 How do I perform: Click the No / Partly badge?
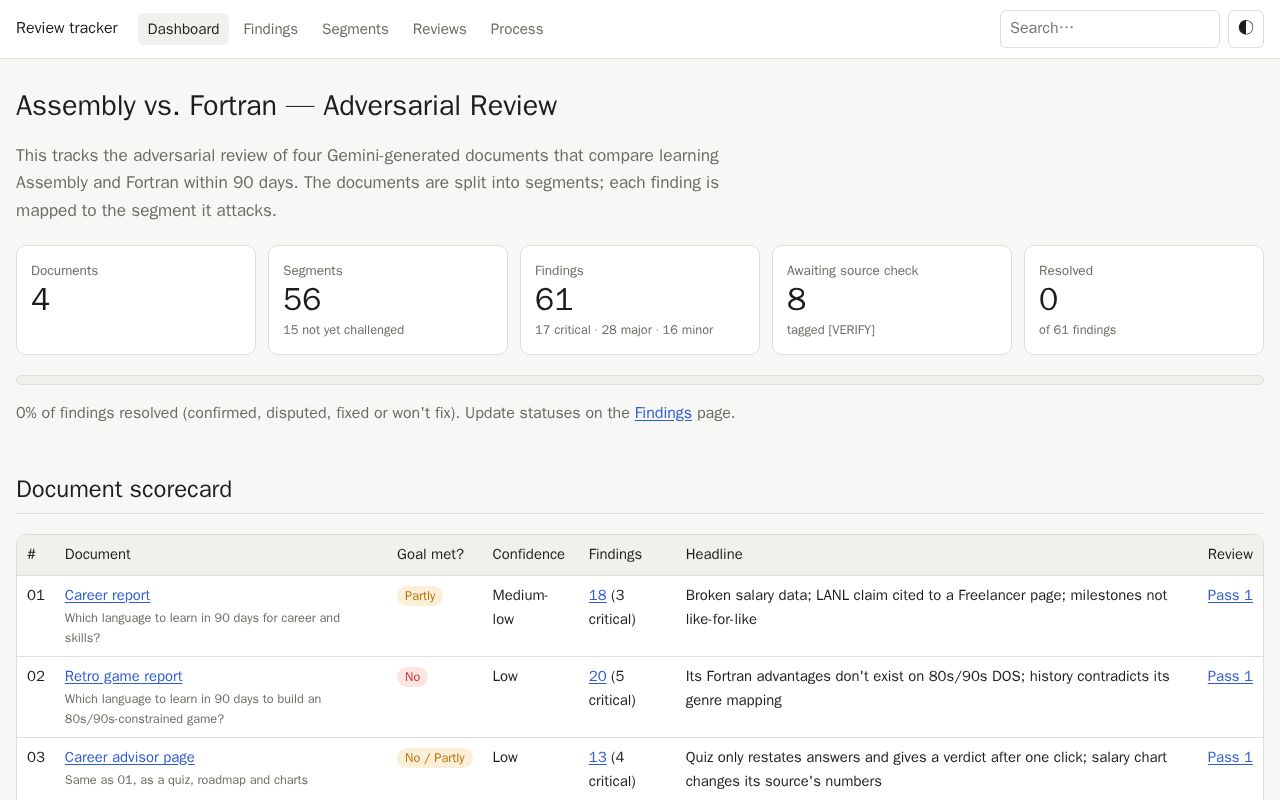[x=435, y=758]
